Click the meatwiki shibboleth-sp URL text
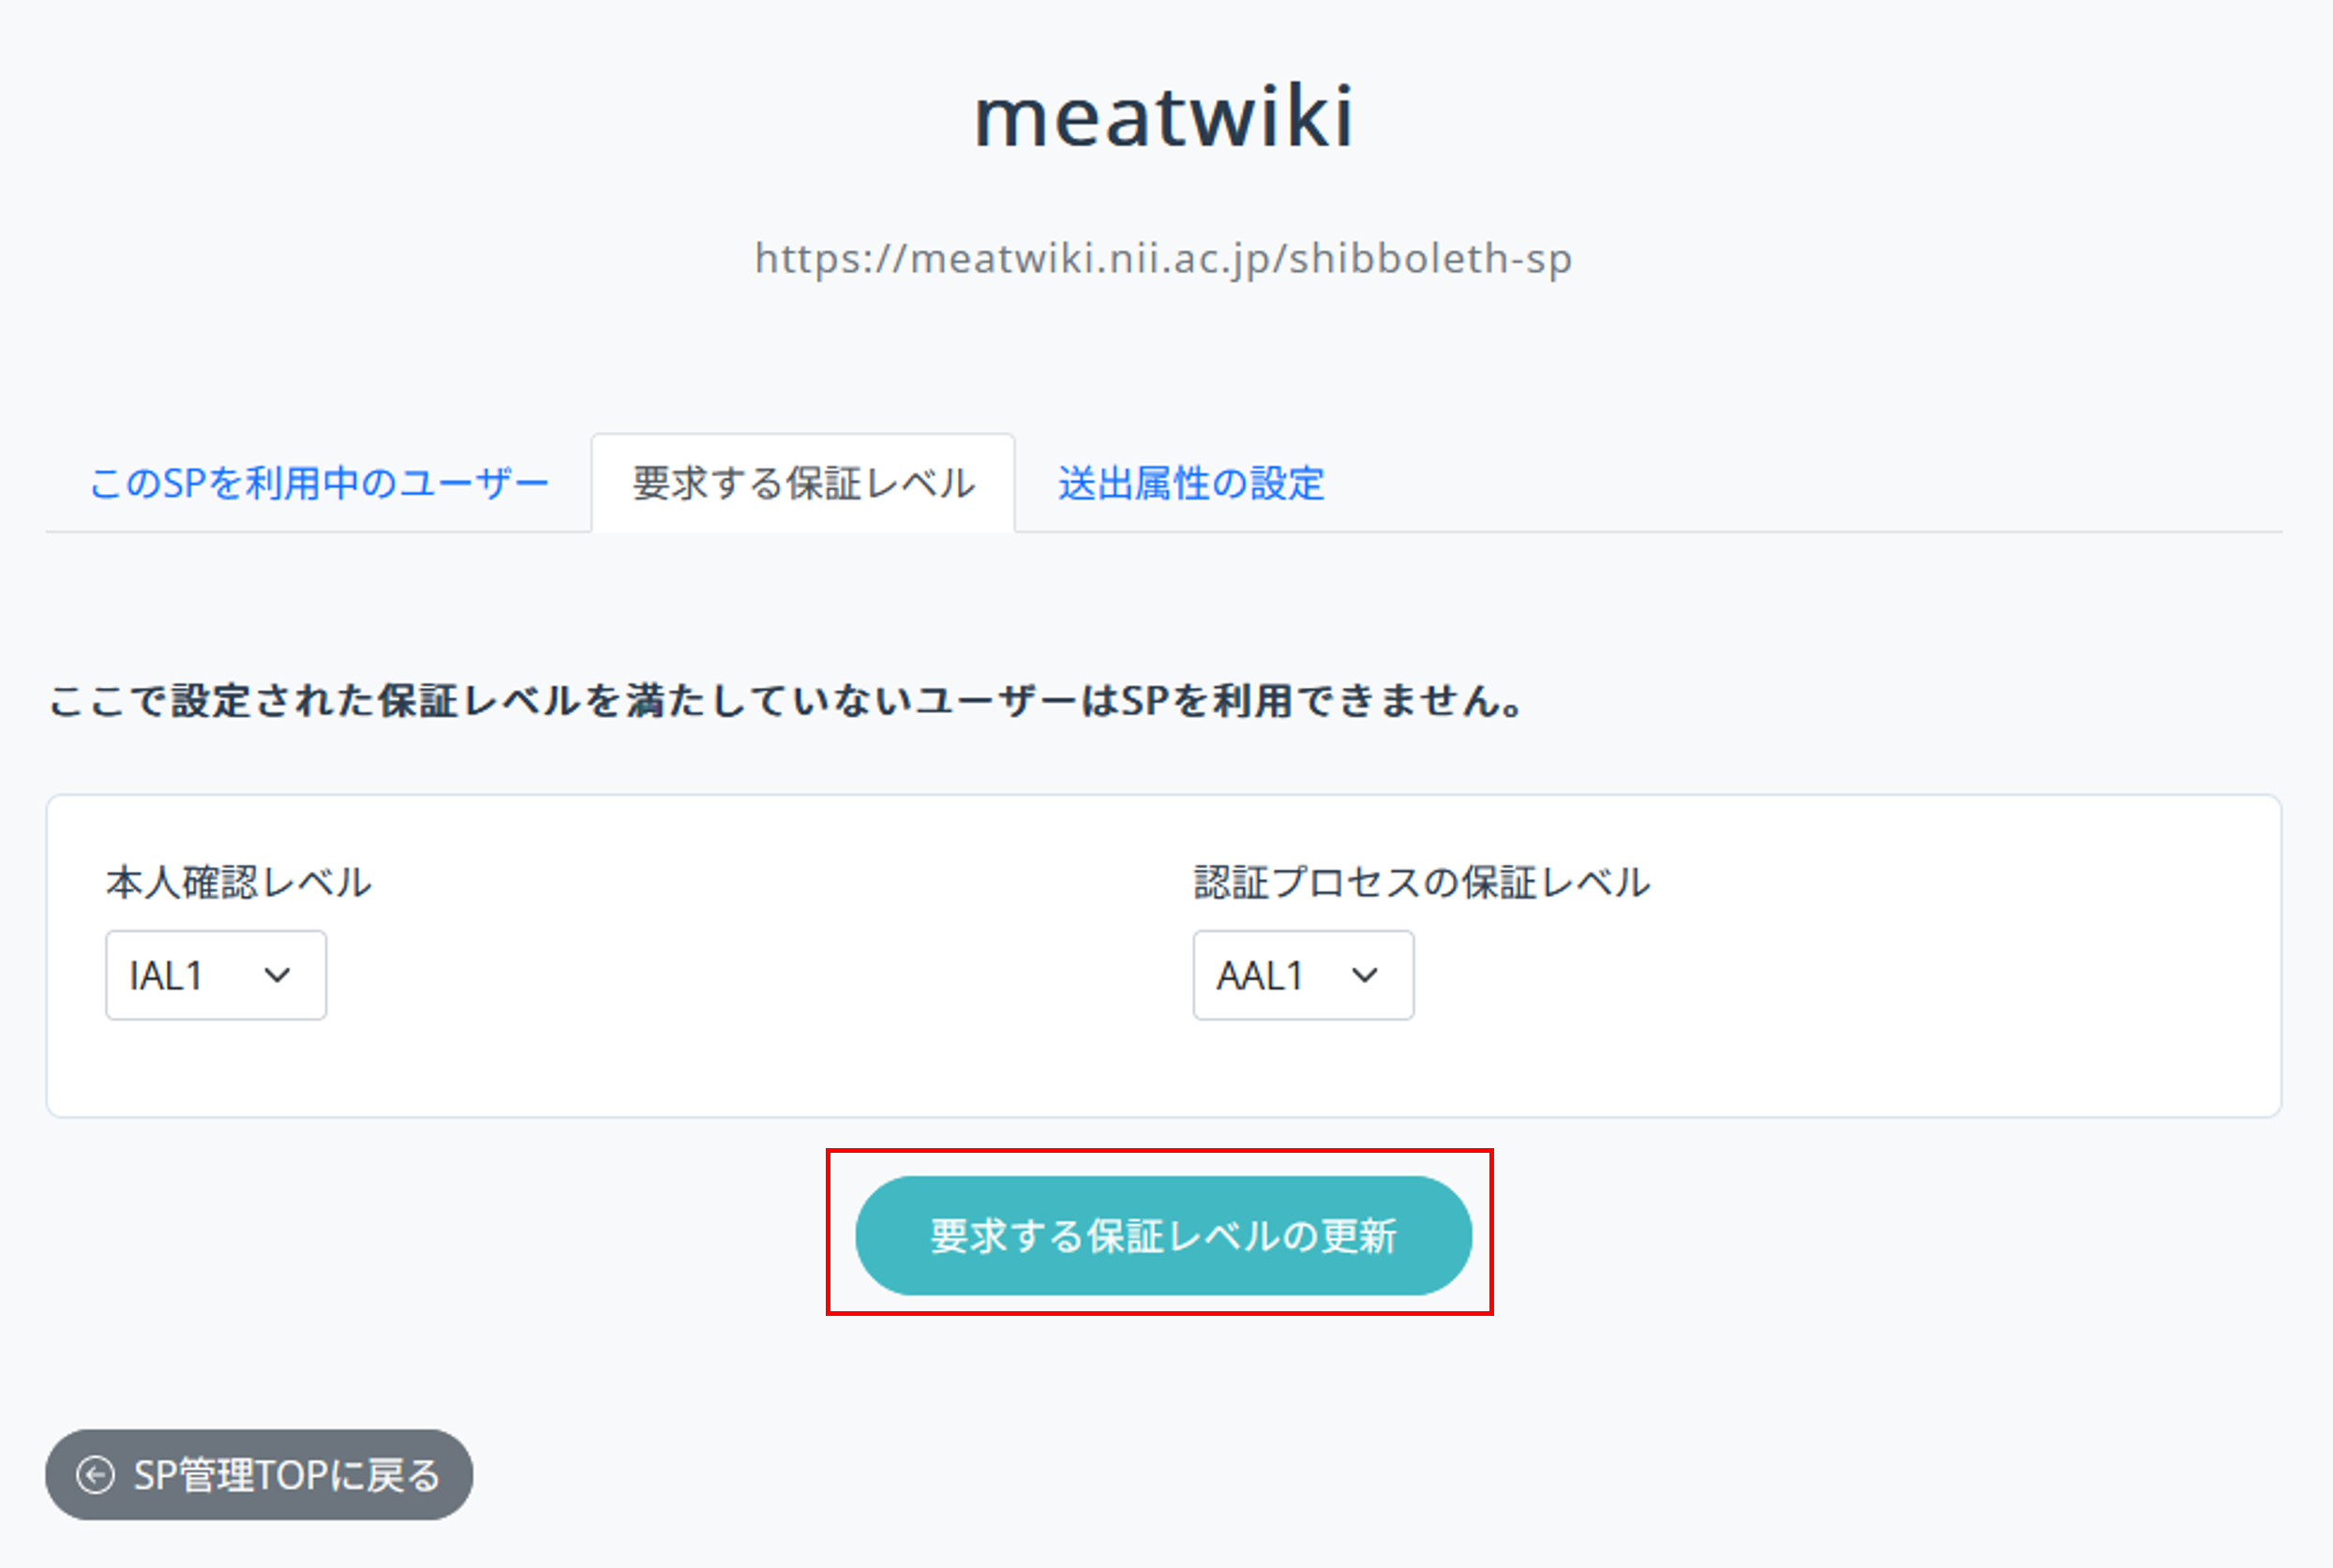This screenshot has height=1568, width=2333. pyautogui.click(x=1163, y=259)
